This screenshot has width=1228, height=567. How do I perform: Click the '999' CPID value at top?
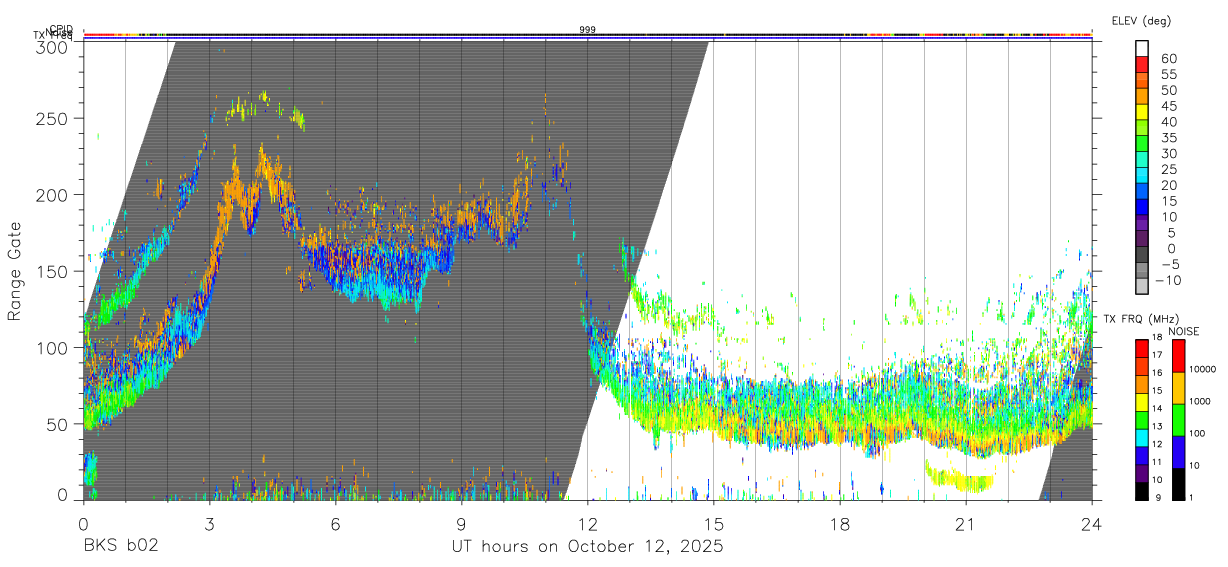587,30
